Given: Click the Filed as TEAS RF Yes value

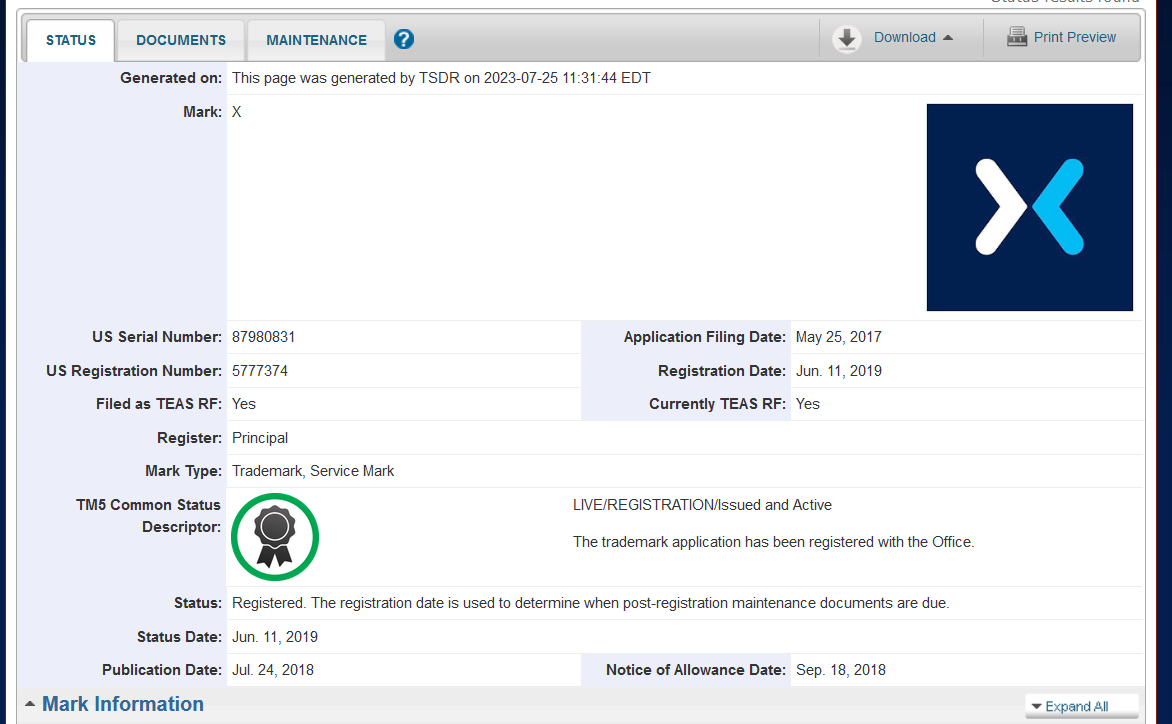Looking at the screenshot, I should [x=244, y=404].
